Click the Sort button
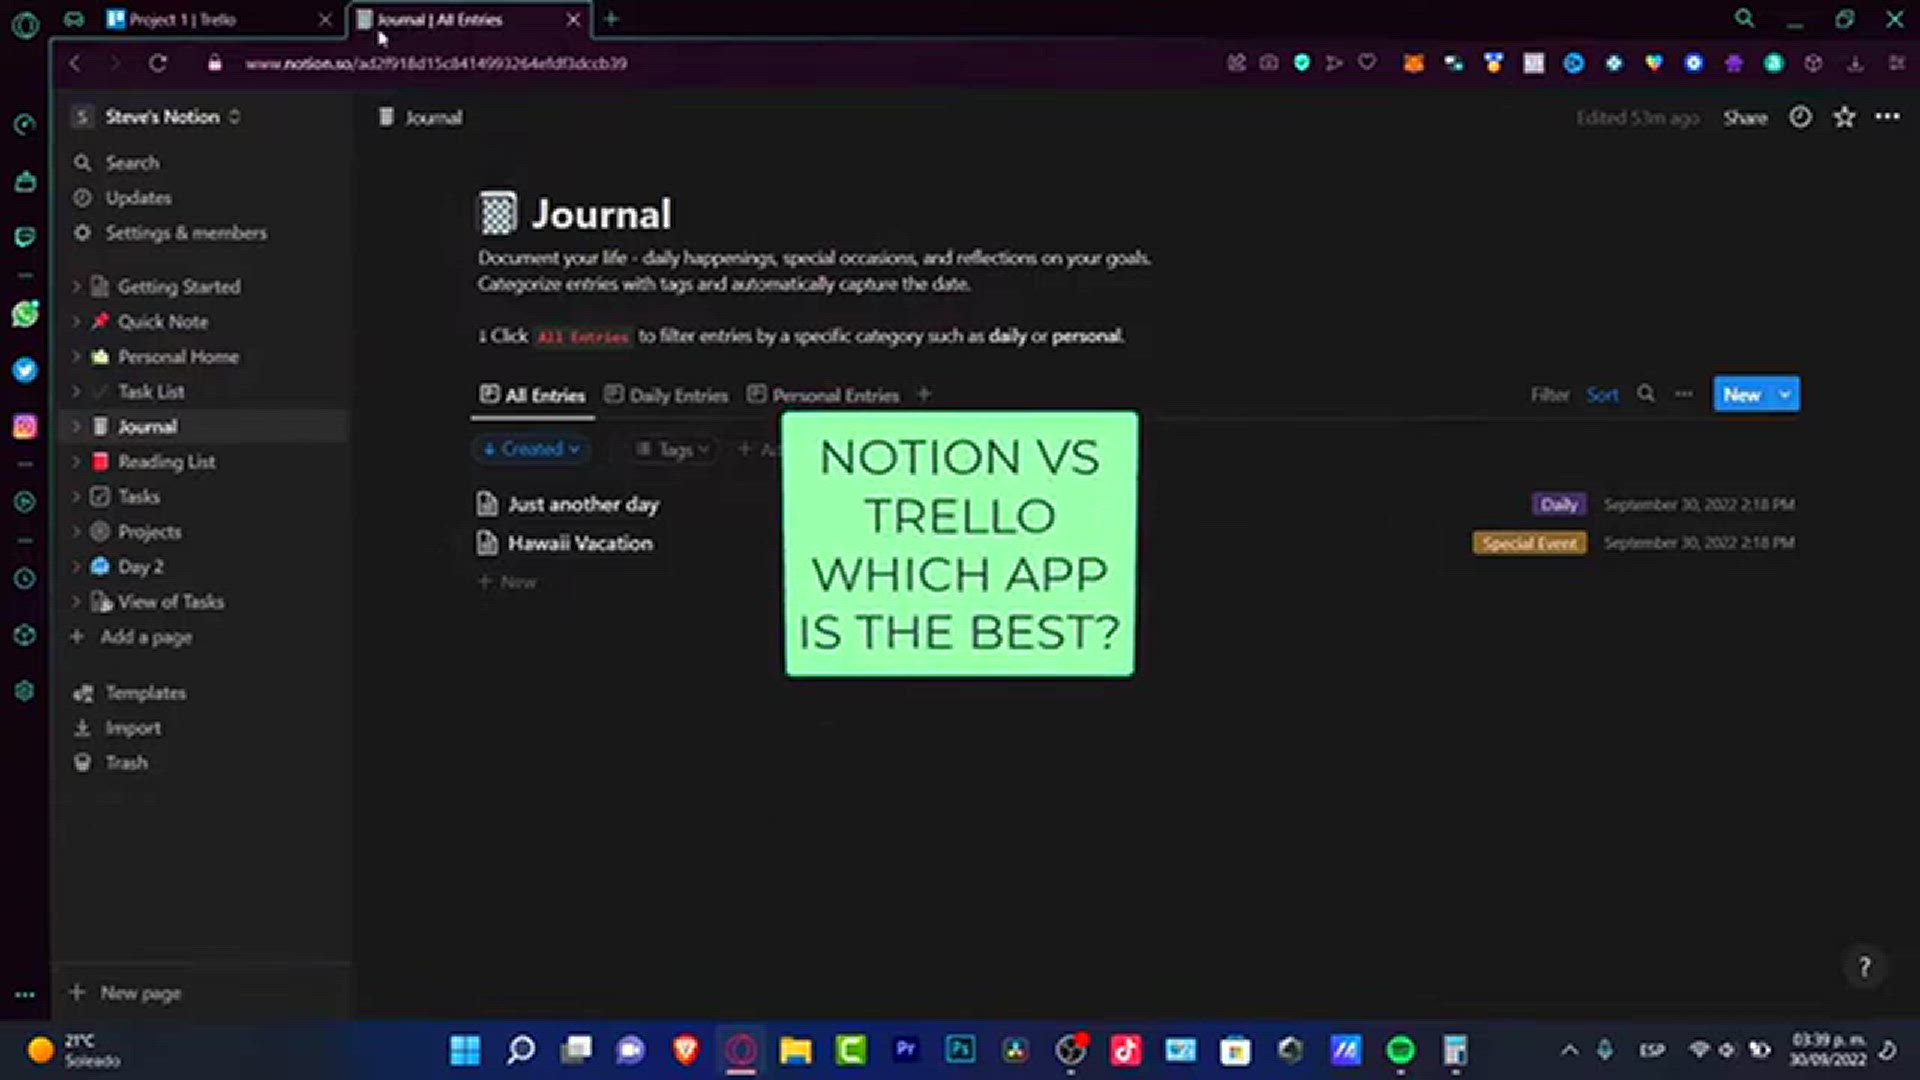Image resolution: width=1920 pixels, height=1080 pixels. (x=1602, y=394)
